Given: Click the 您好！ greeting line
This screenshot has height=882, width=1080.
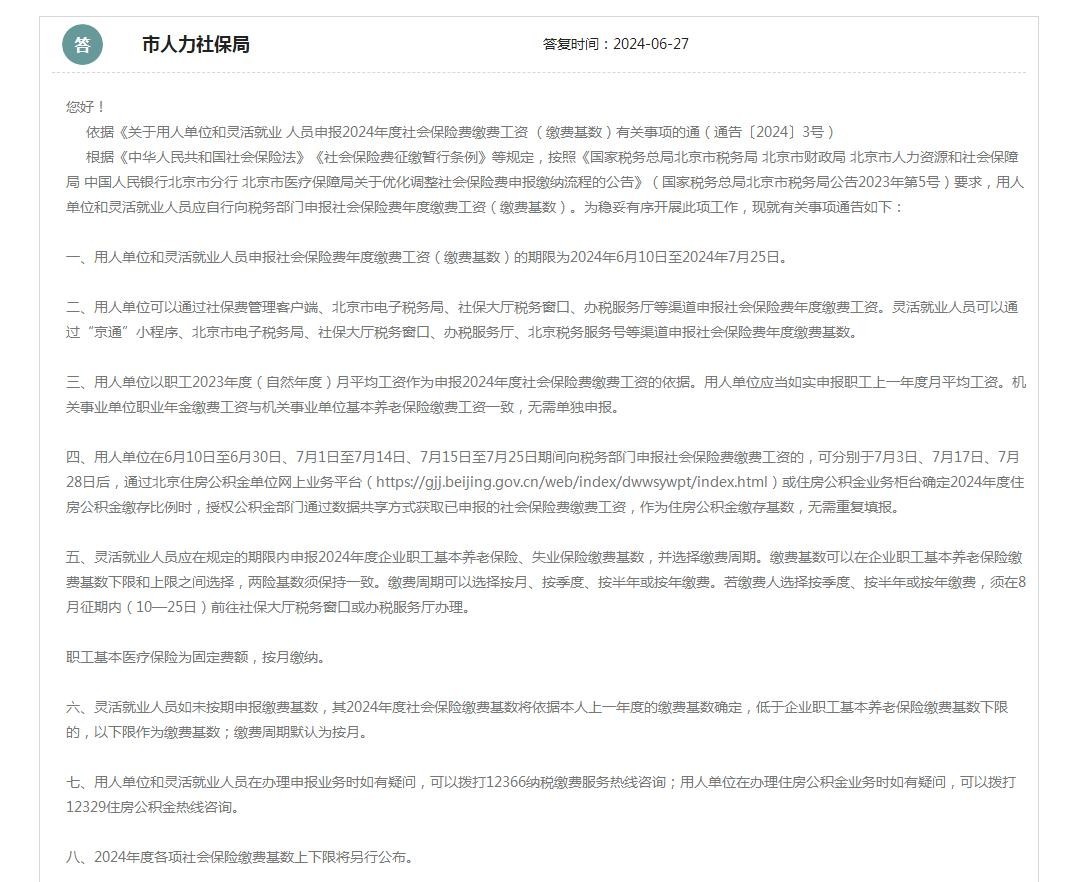Looking at the screenshot, I should (86, 107).
